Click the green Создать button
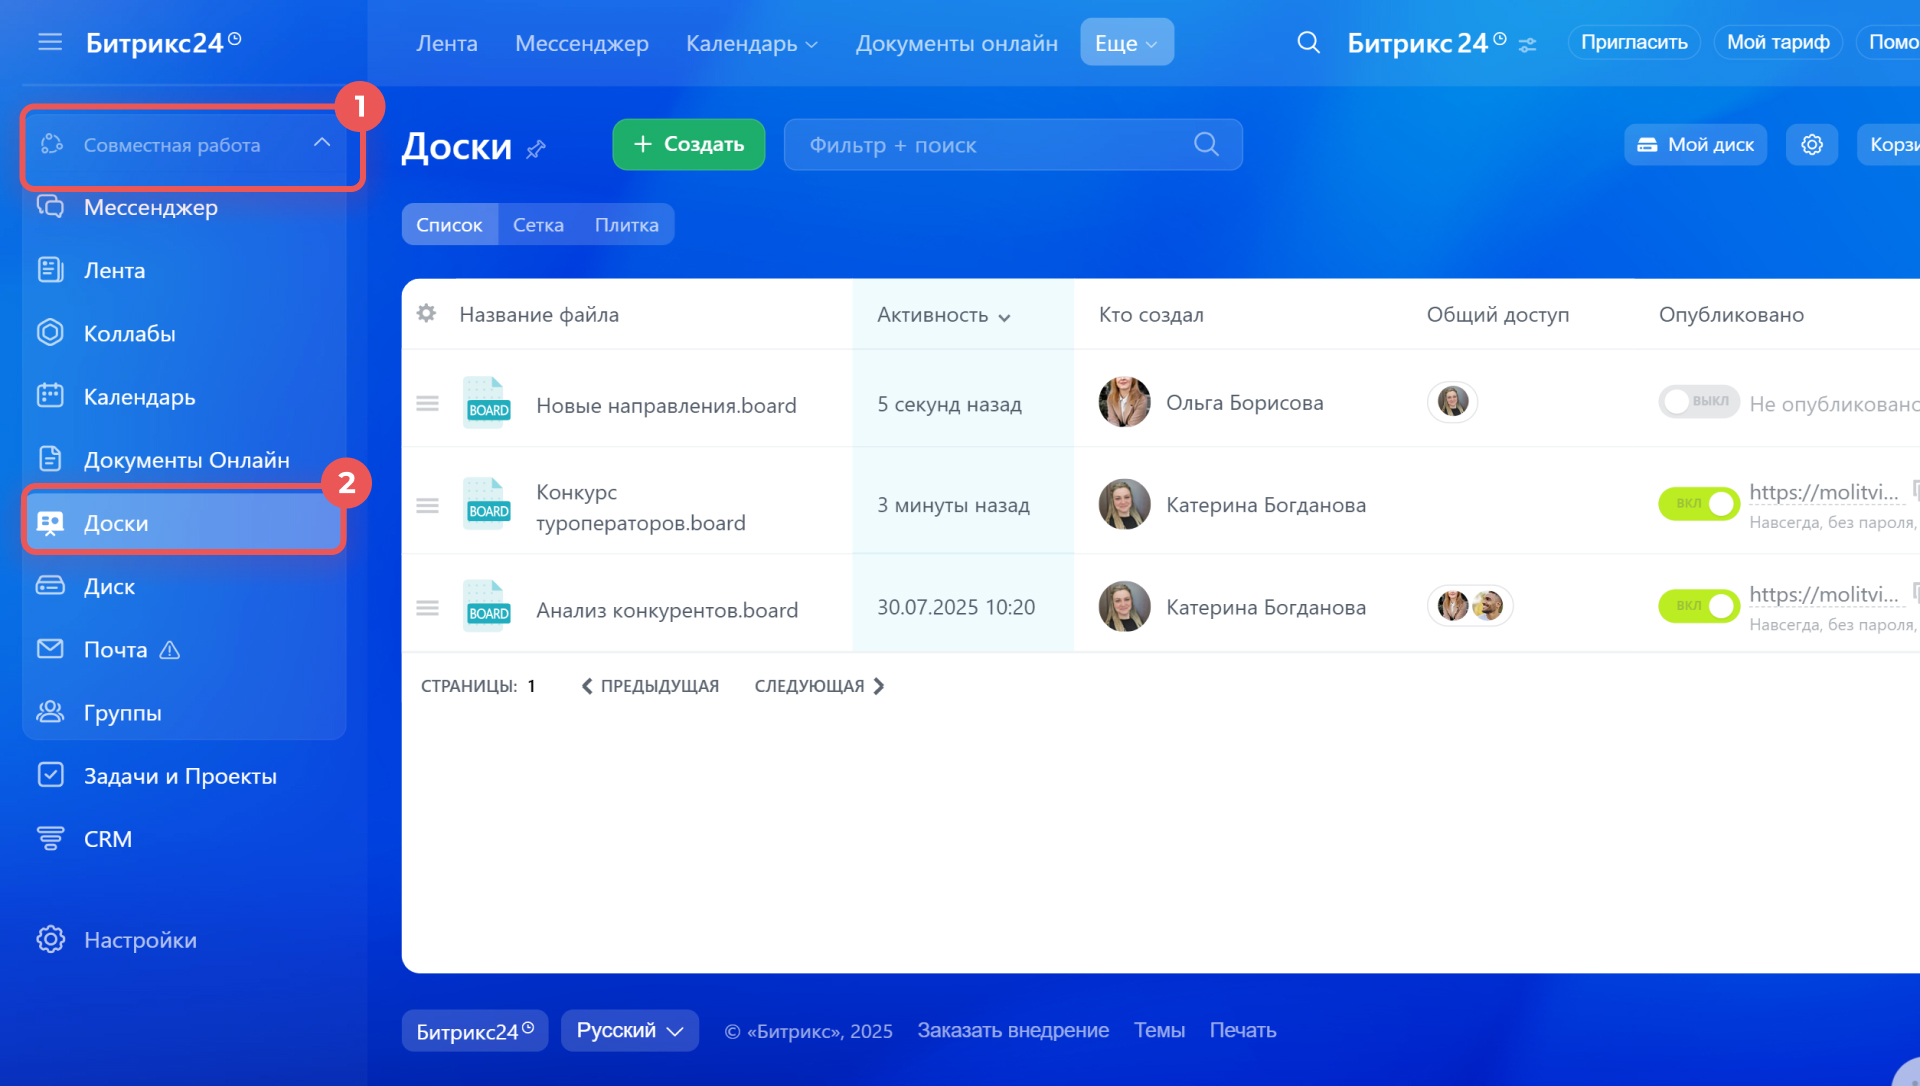This screenshot has height=1086, width=1920. pyautogui.click(x=688, y=145)
